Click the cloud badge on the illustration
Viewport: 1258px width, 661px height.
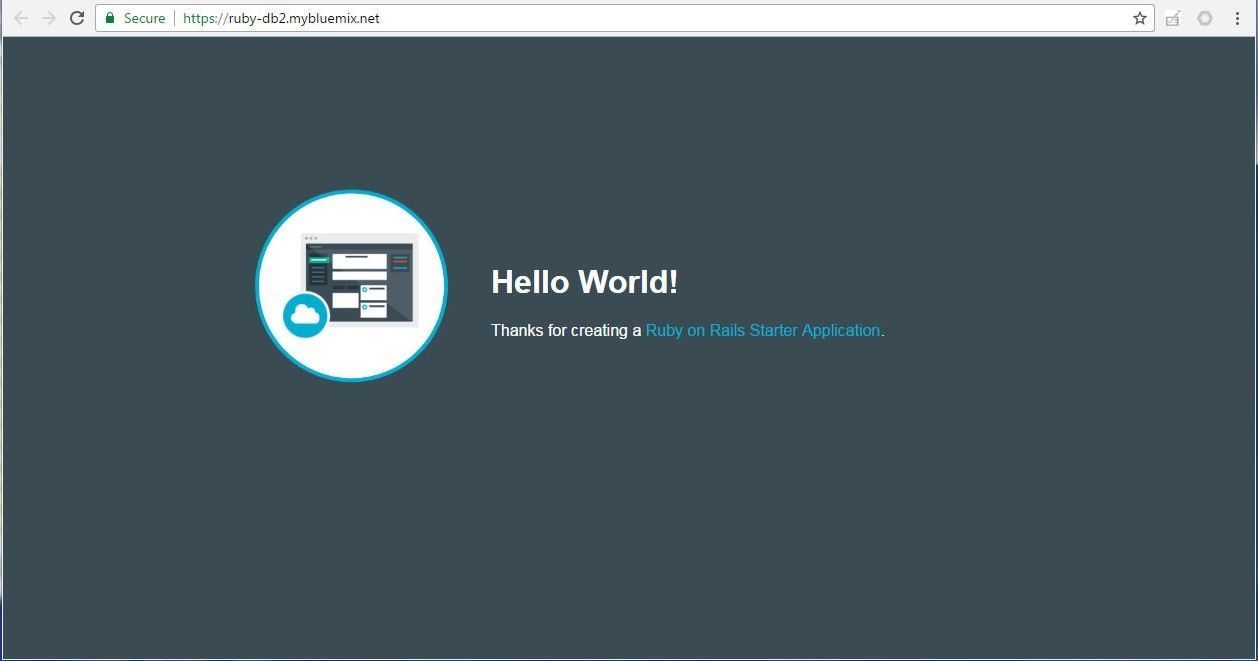[x=306, y=315]
